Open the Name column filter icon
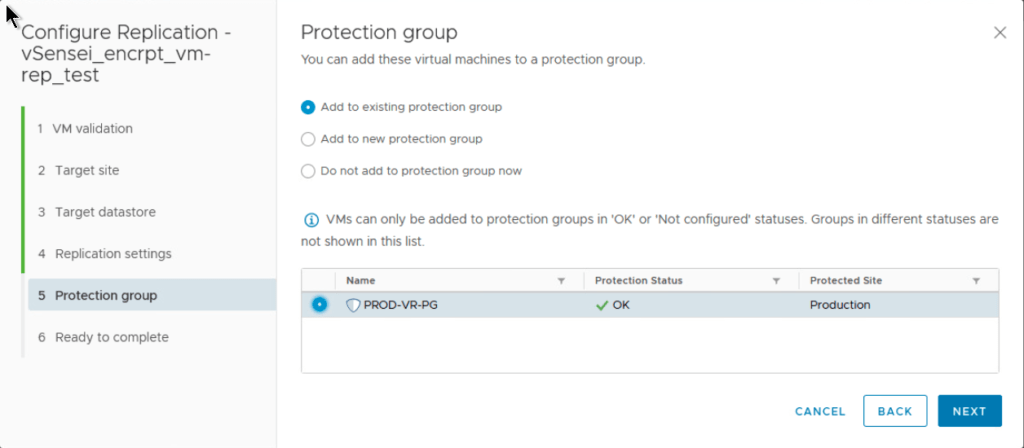1024x448 pixels. click(x=561, y=281)
